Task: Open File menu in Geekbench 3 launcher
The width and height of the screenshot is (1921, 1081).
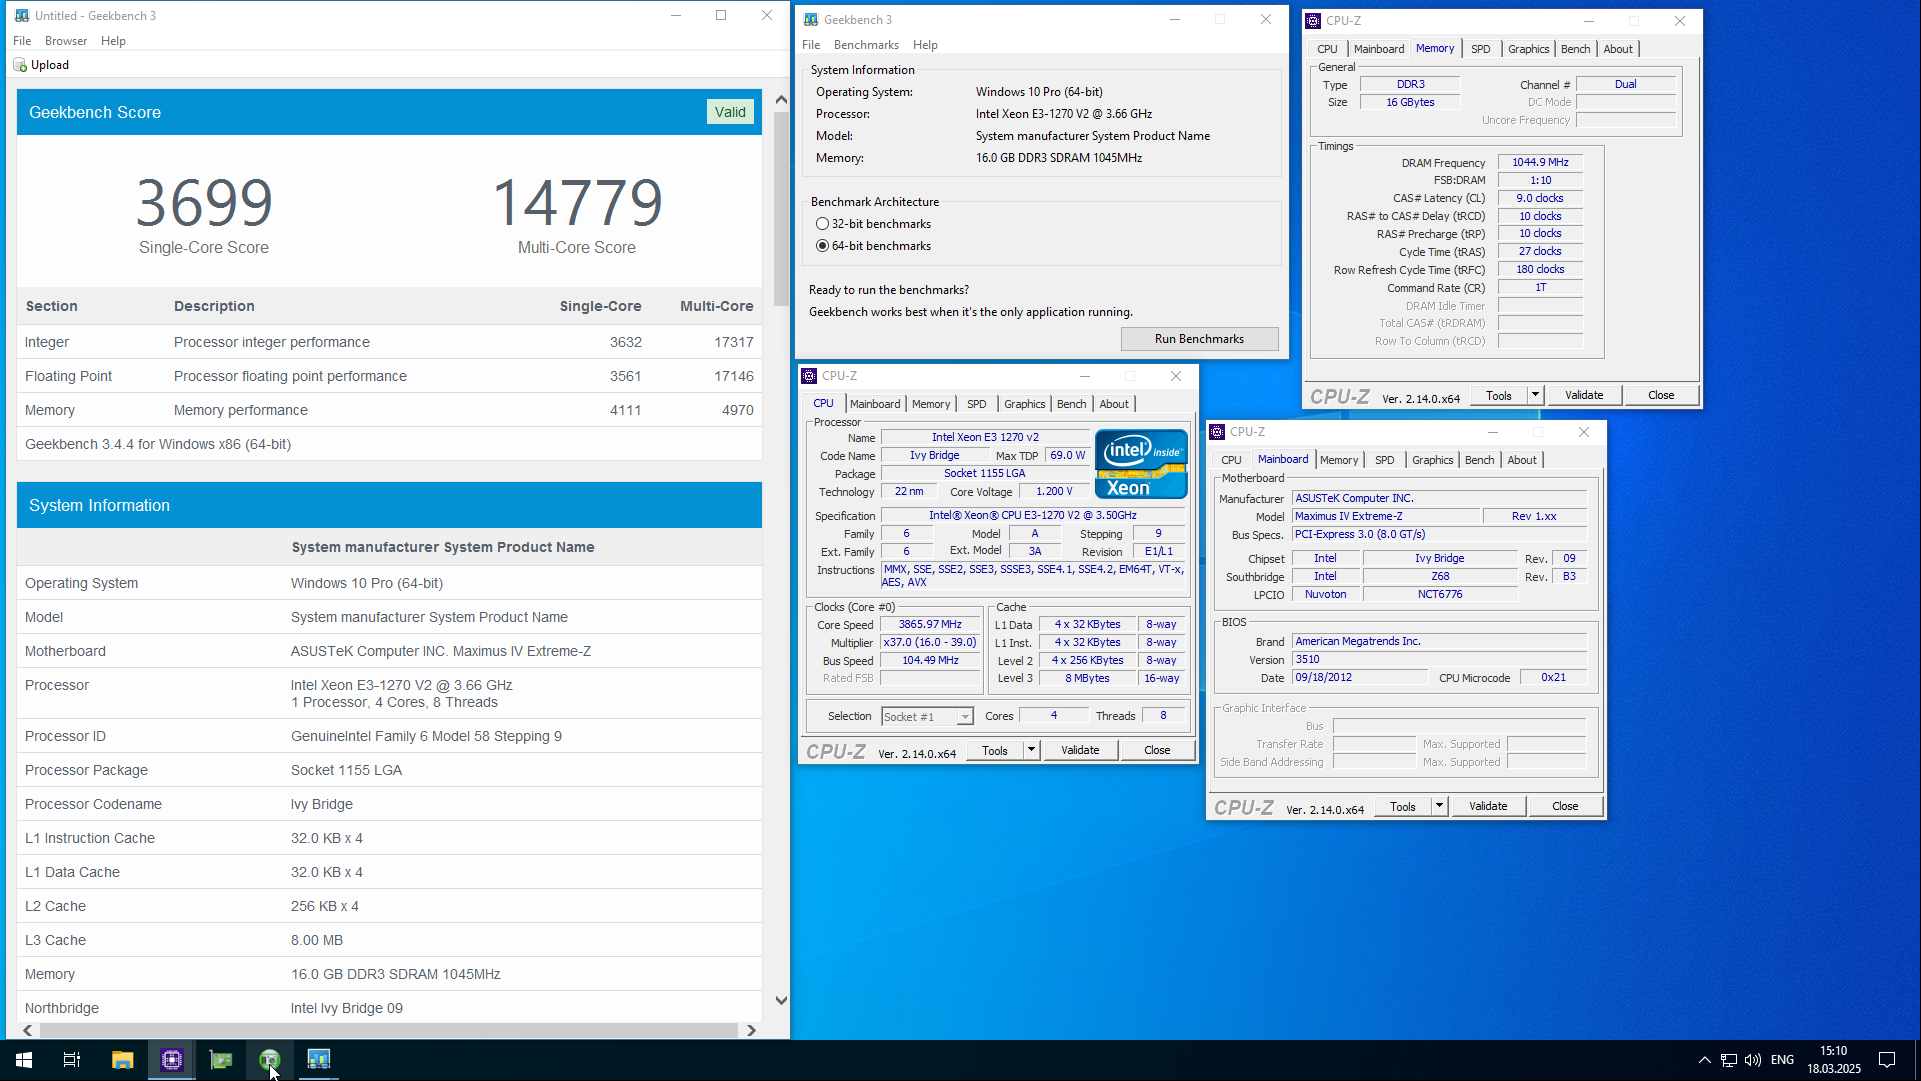Action: pos(811,45)
